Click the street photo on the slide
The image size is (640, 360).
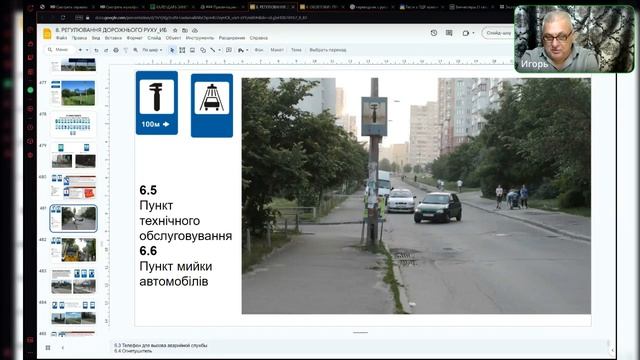pos(416,196)
